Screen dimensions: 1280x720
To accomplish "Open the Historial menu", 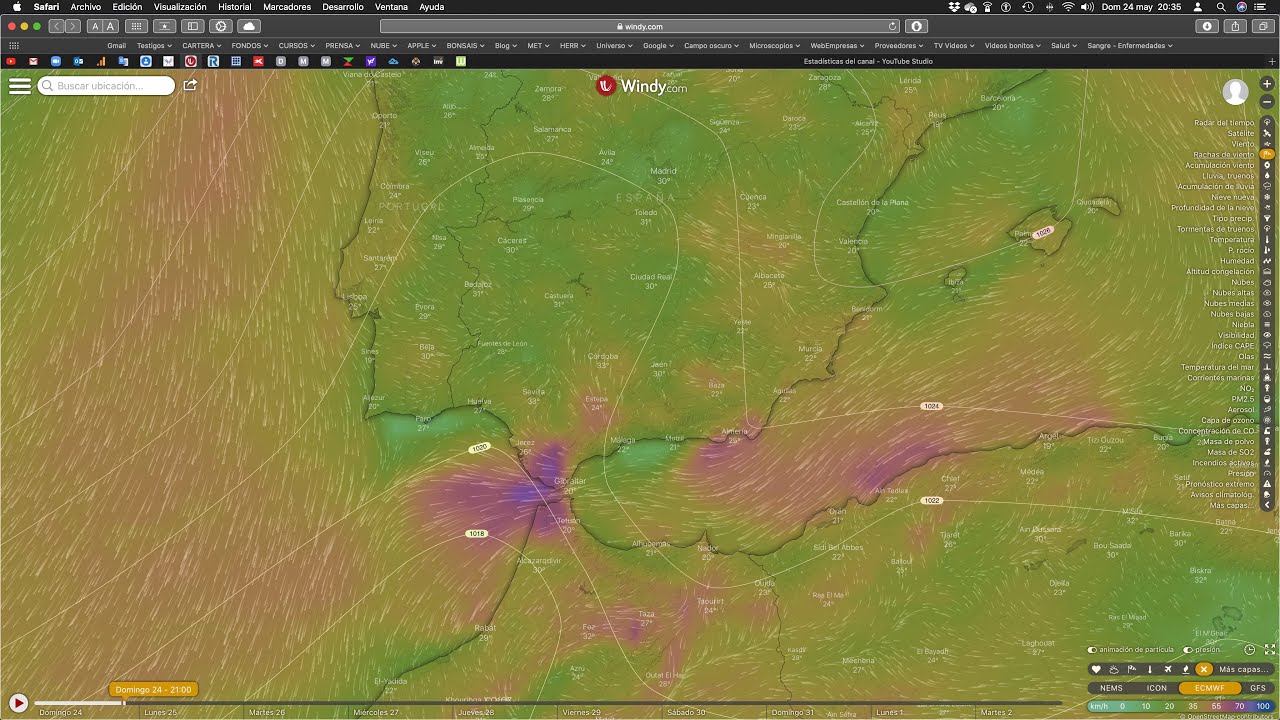I will [235, 7].
